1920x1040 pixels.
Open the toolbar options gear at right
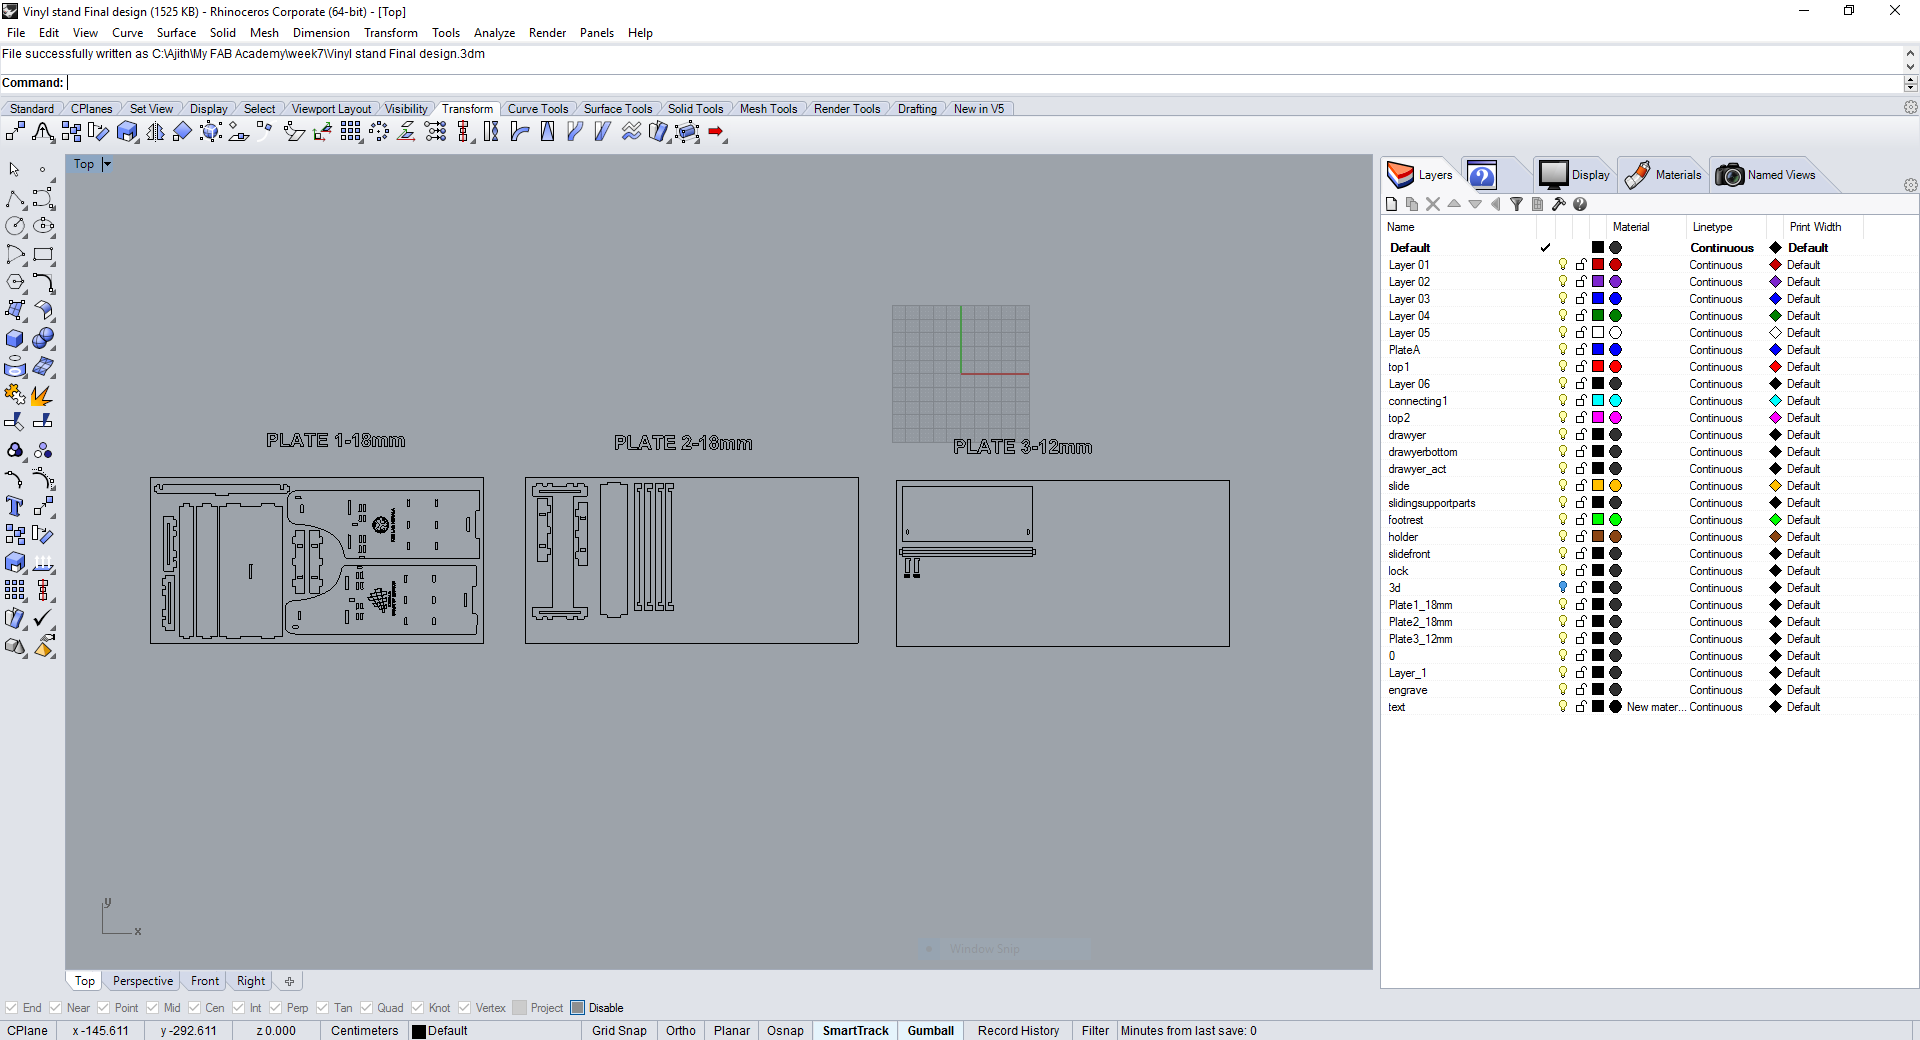coord(1910,107)
